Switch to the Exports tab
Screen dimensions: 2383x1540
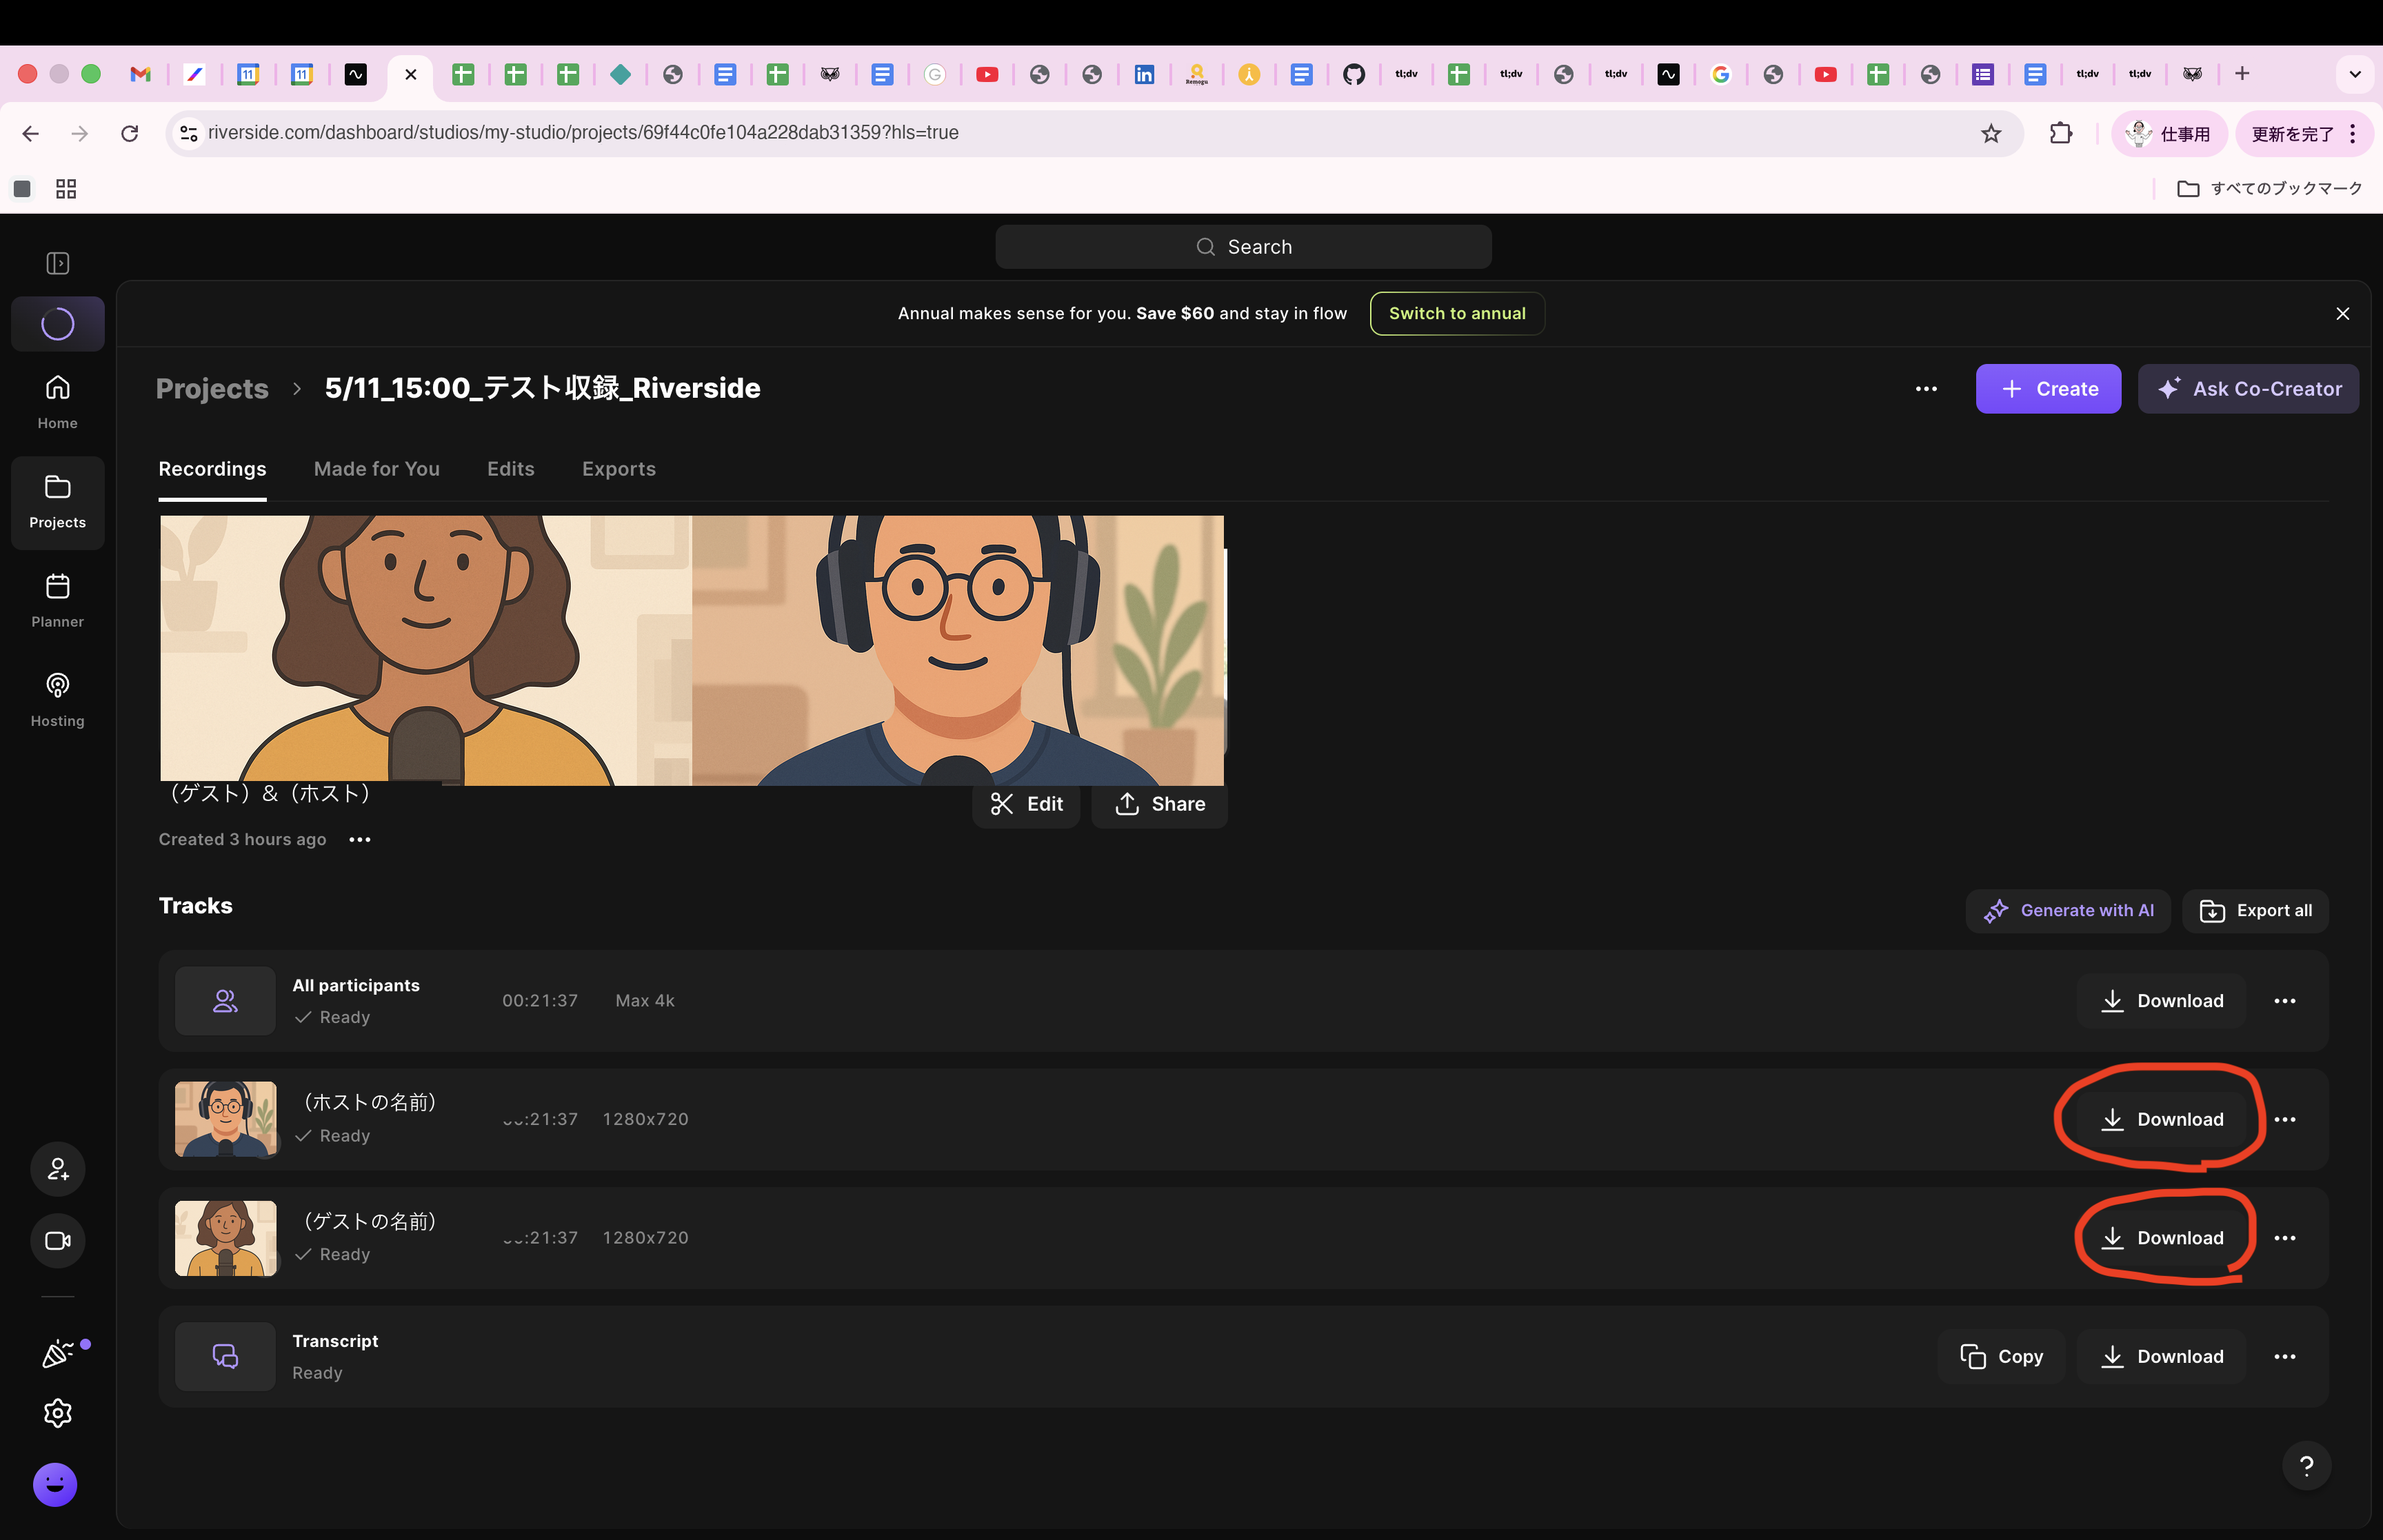click(x=619, y=469)
